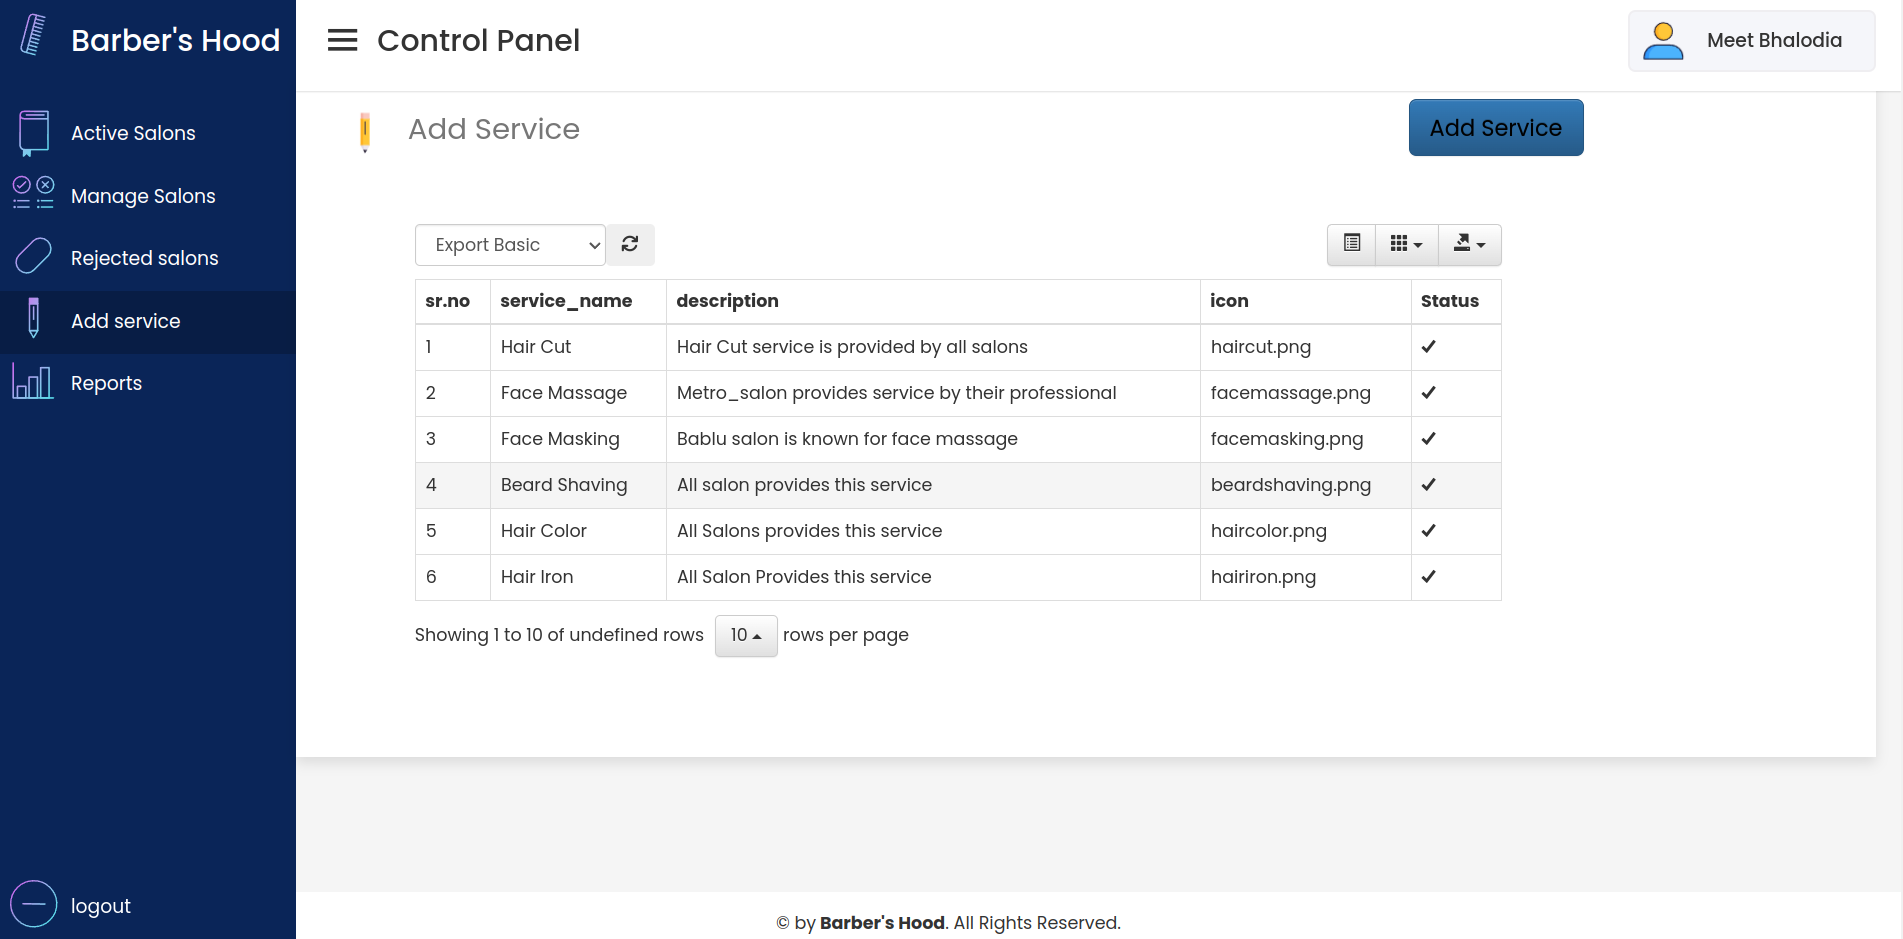Open the Export Basic dropdown
Screen dimensions: 1903x939
pyautogui.click(x=510, y=244)
